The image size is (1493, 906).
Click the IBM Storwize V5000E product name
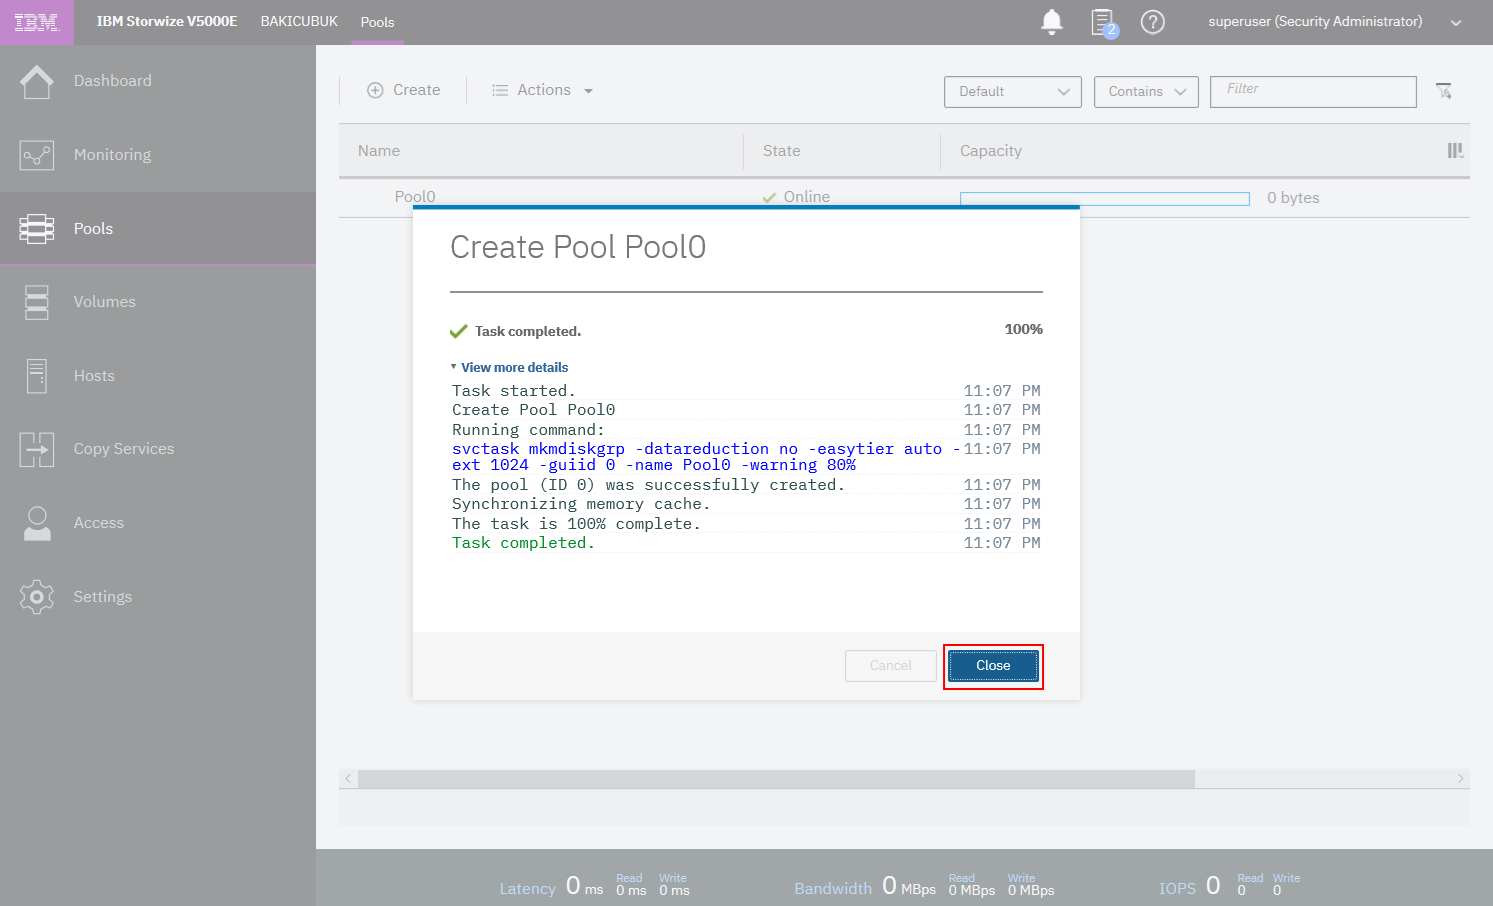167,21
